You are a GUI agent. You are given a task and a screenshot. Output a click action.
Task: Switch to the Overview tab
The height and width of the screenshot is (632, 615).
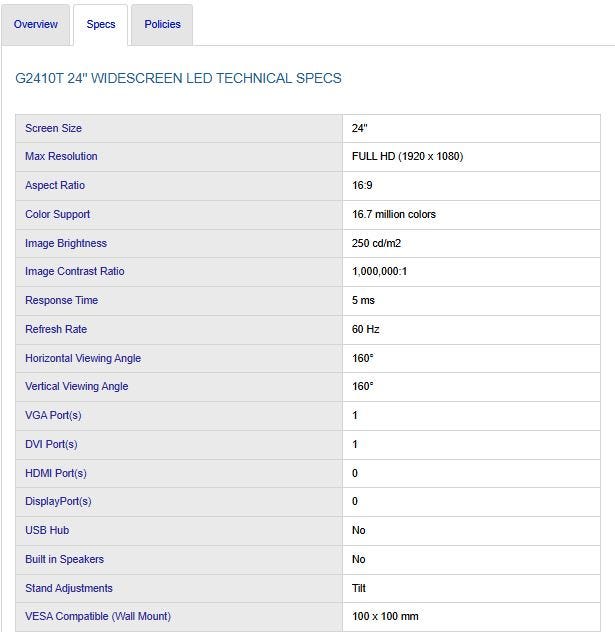pyautogui.click(x=36, y=24)
